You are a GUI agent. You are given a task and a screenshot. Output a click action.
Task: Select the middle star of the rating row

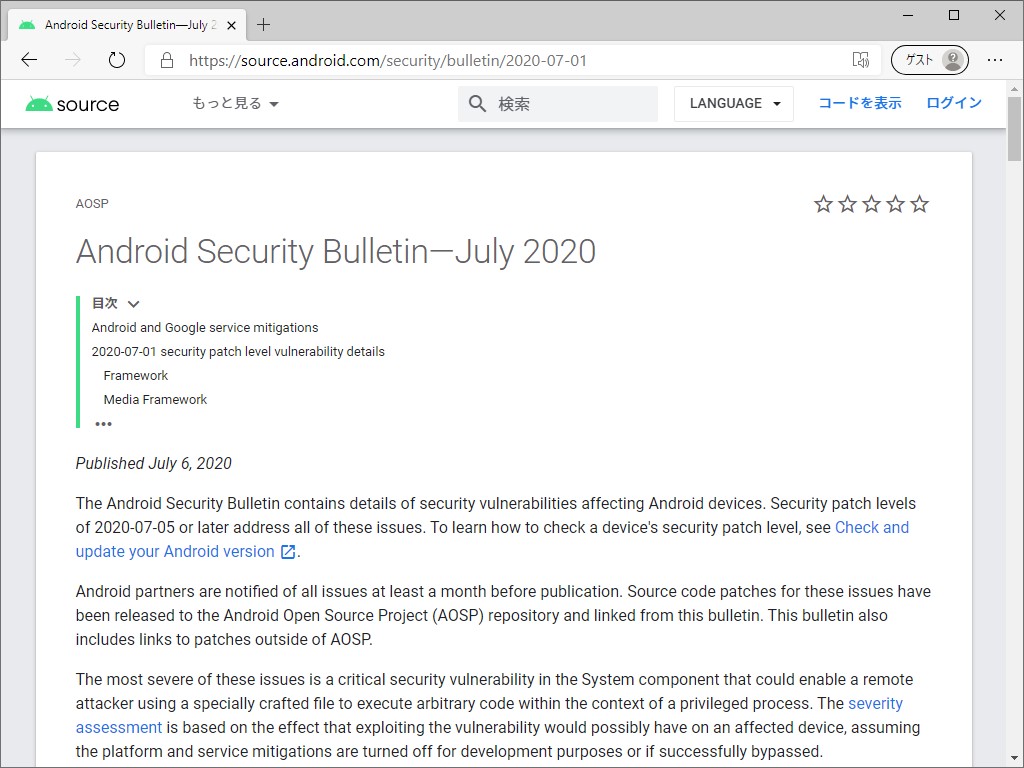871,203
